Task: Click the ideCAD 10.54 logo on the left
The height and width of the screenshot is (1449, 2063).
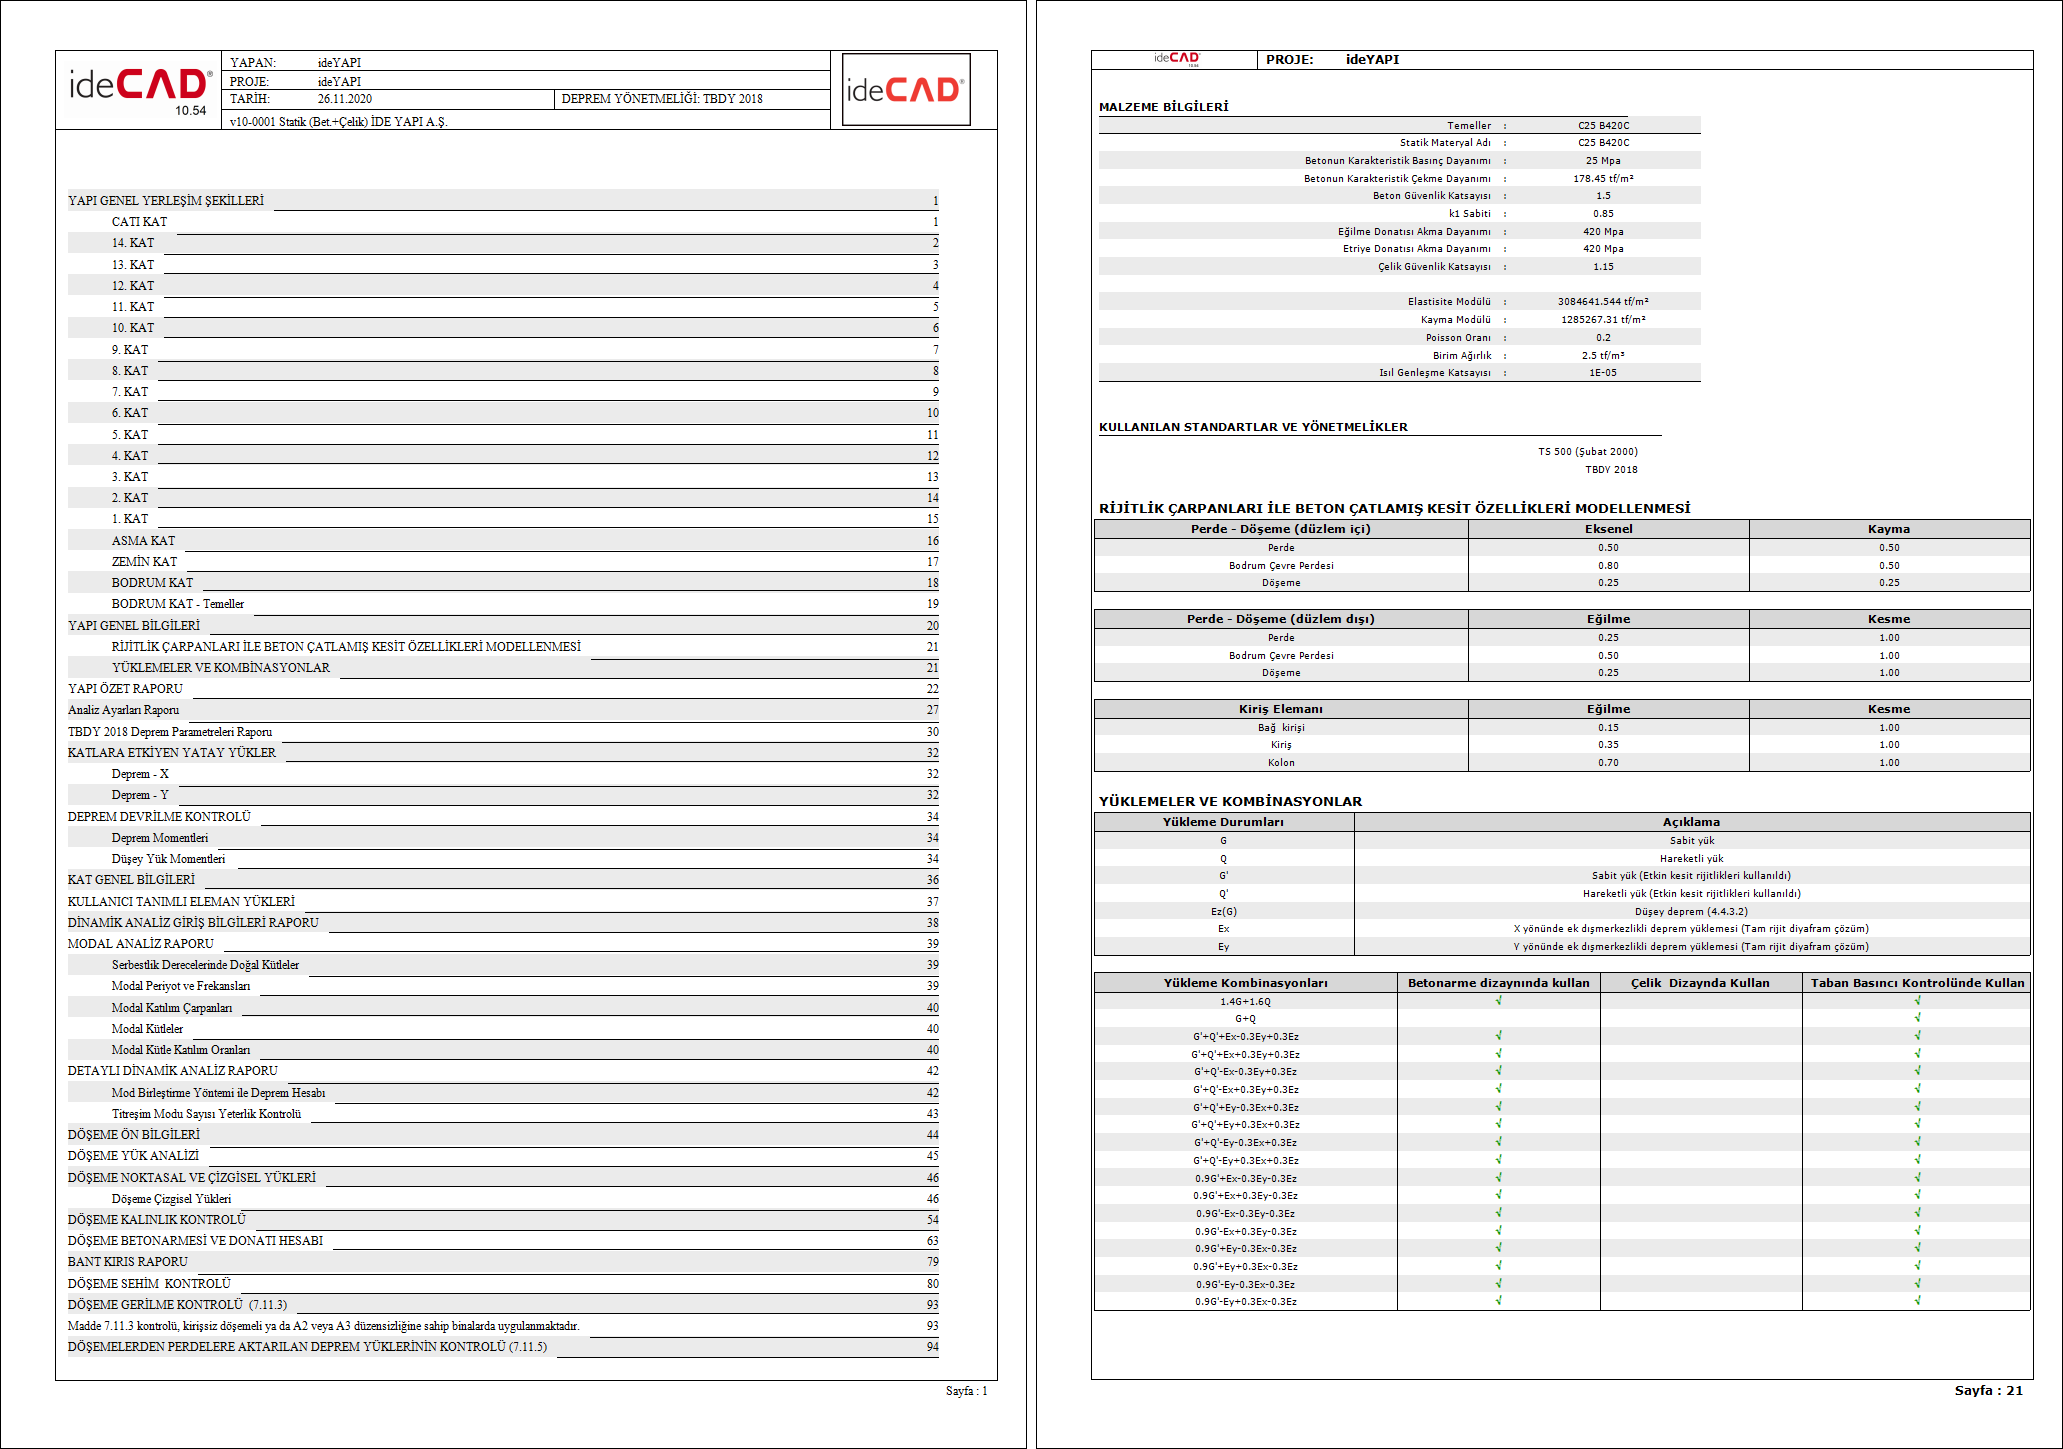Action: [x=140, y=89]
